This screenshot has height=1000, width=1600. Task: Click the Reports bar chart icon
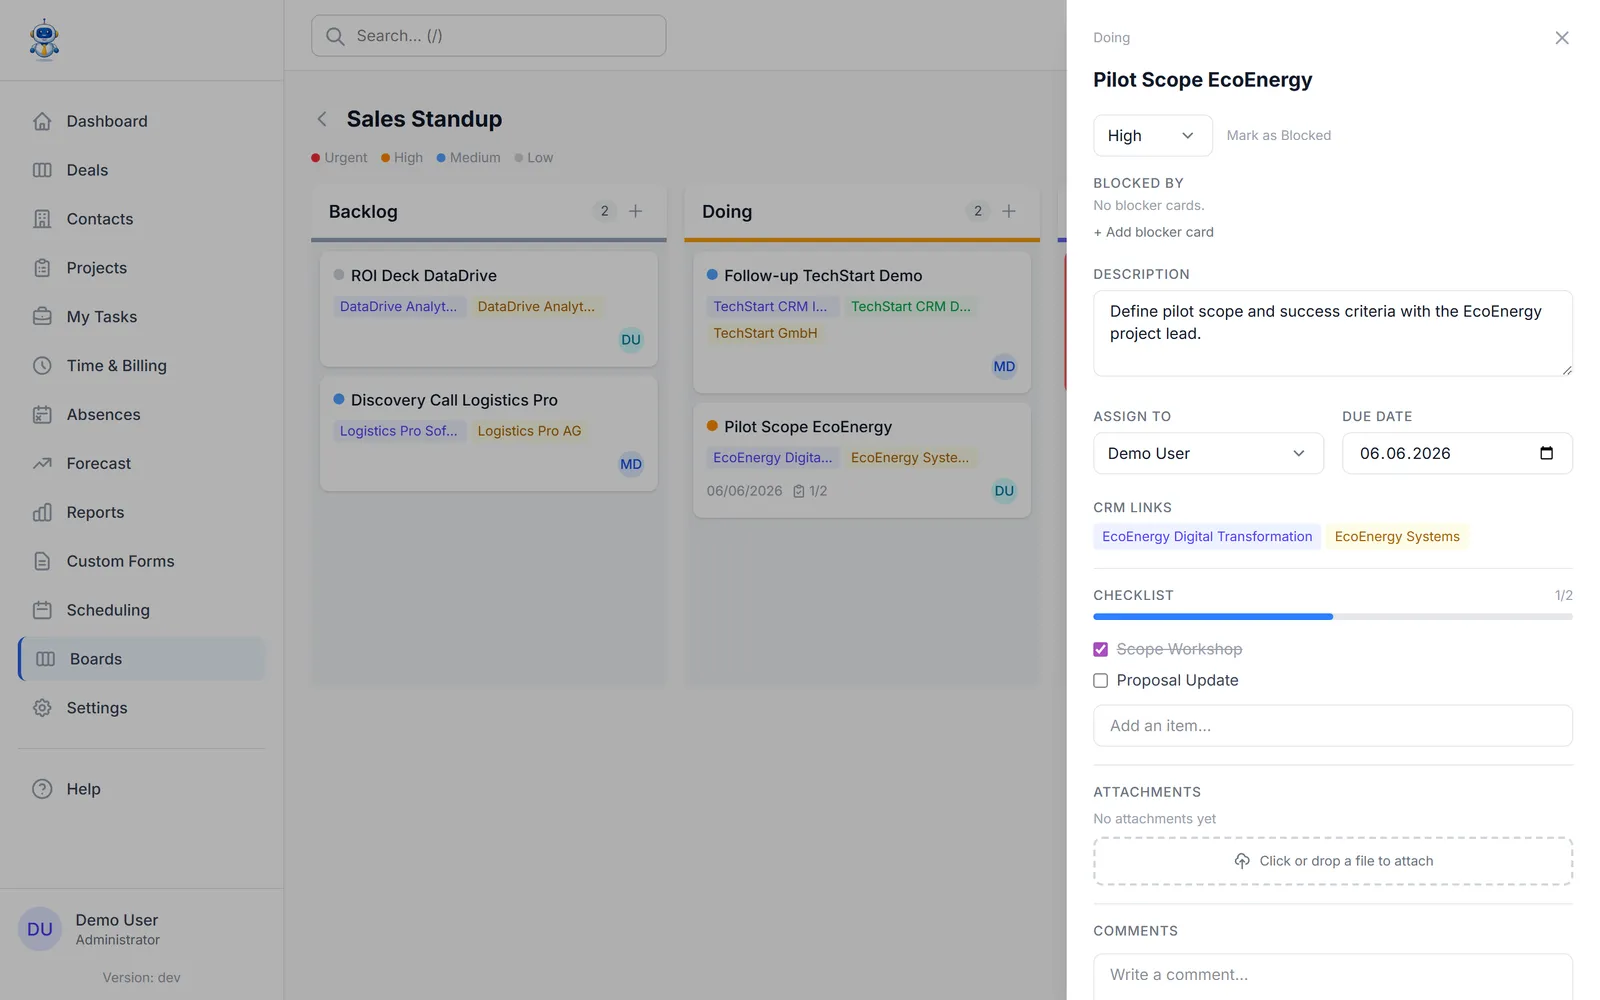point(42,512)
